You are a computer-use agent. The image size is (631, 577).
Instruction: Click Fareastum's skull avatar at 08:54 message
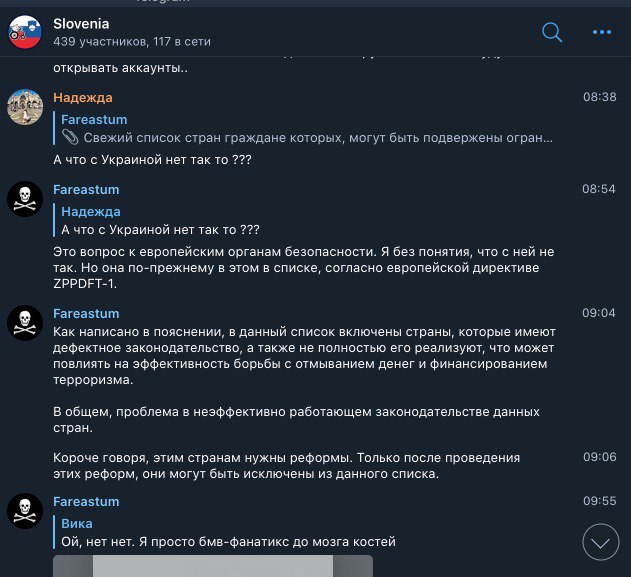25,199
